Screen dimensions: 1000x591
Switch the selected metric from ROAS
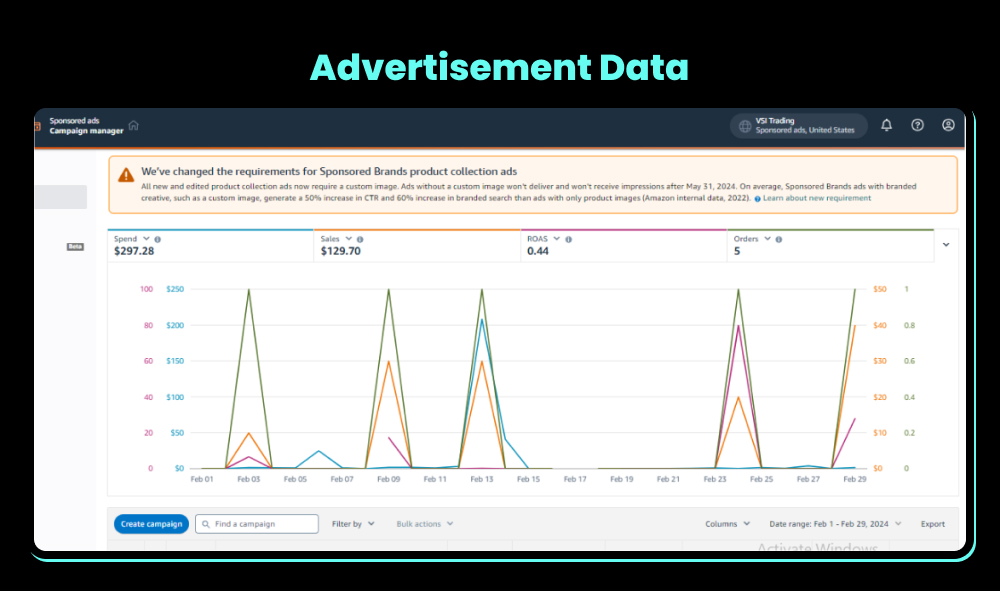pos(555,238)
